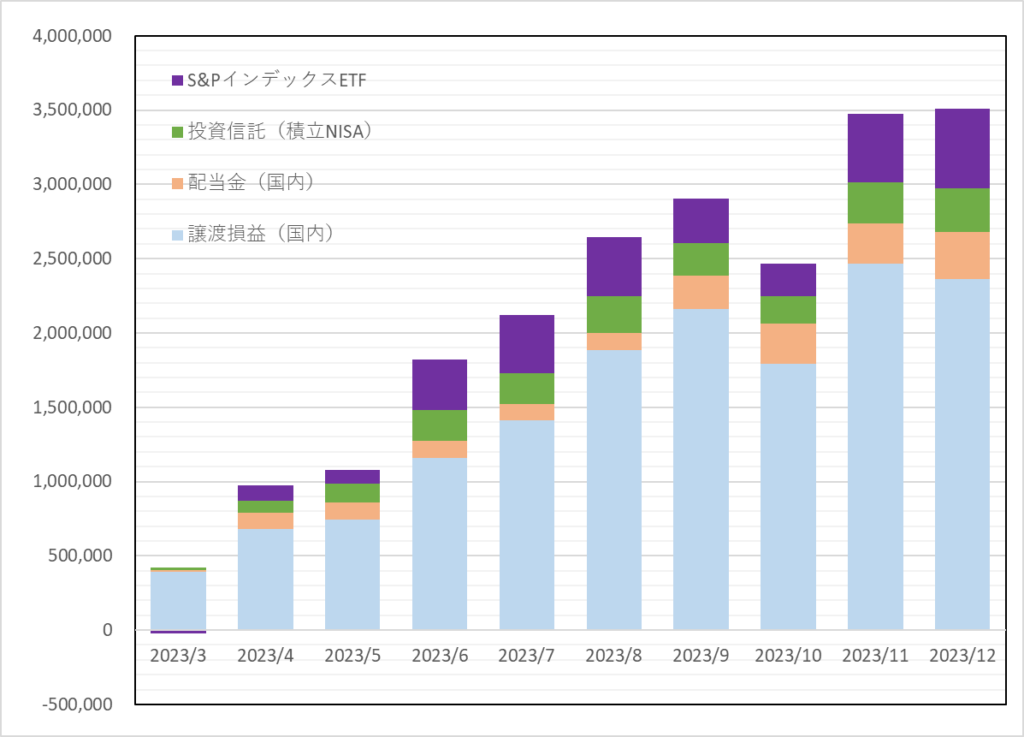This screenshot has width=1024, height=737.
Task: Click the orange segment of the 2023/10 bar
Action: tap(788, 343)
